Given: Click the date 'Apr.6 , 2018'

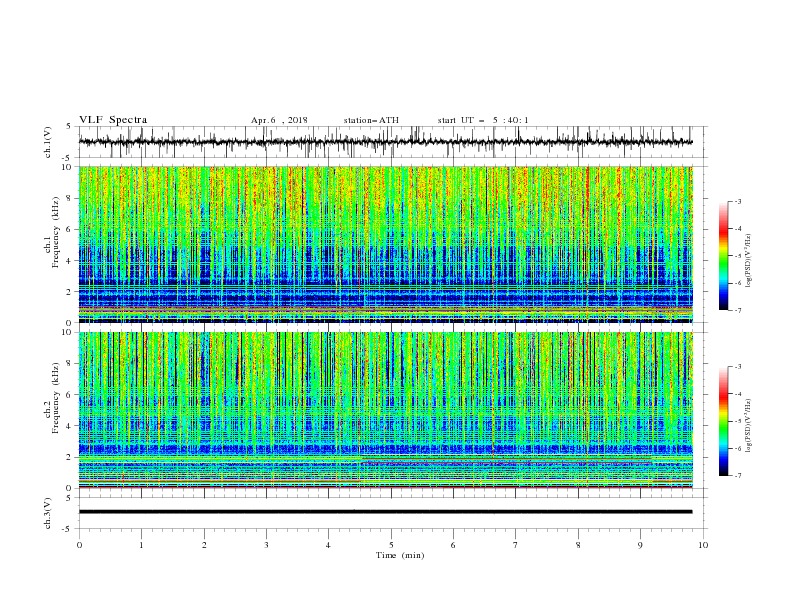Looking at the screenshot, I should click(279, 120).
